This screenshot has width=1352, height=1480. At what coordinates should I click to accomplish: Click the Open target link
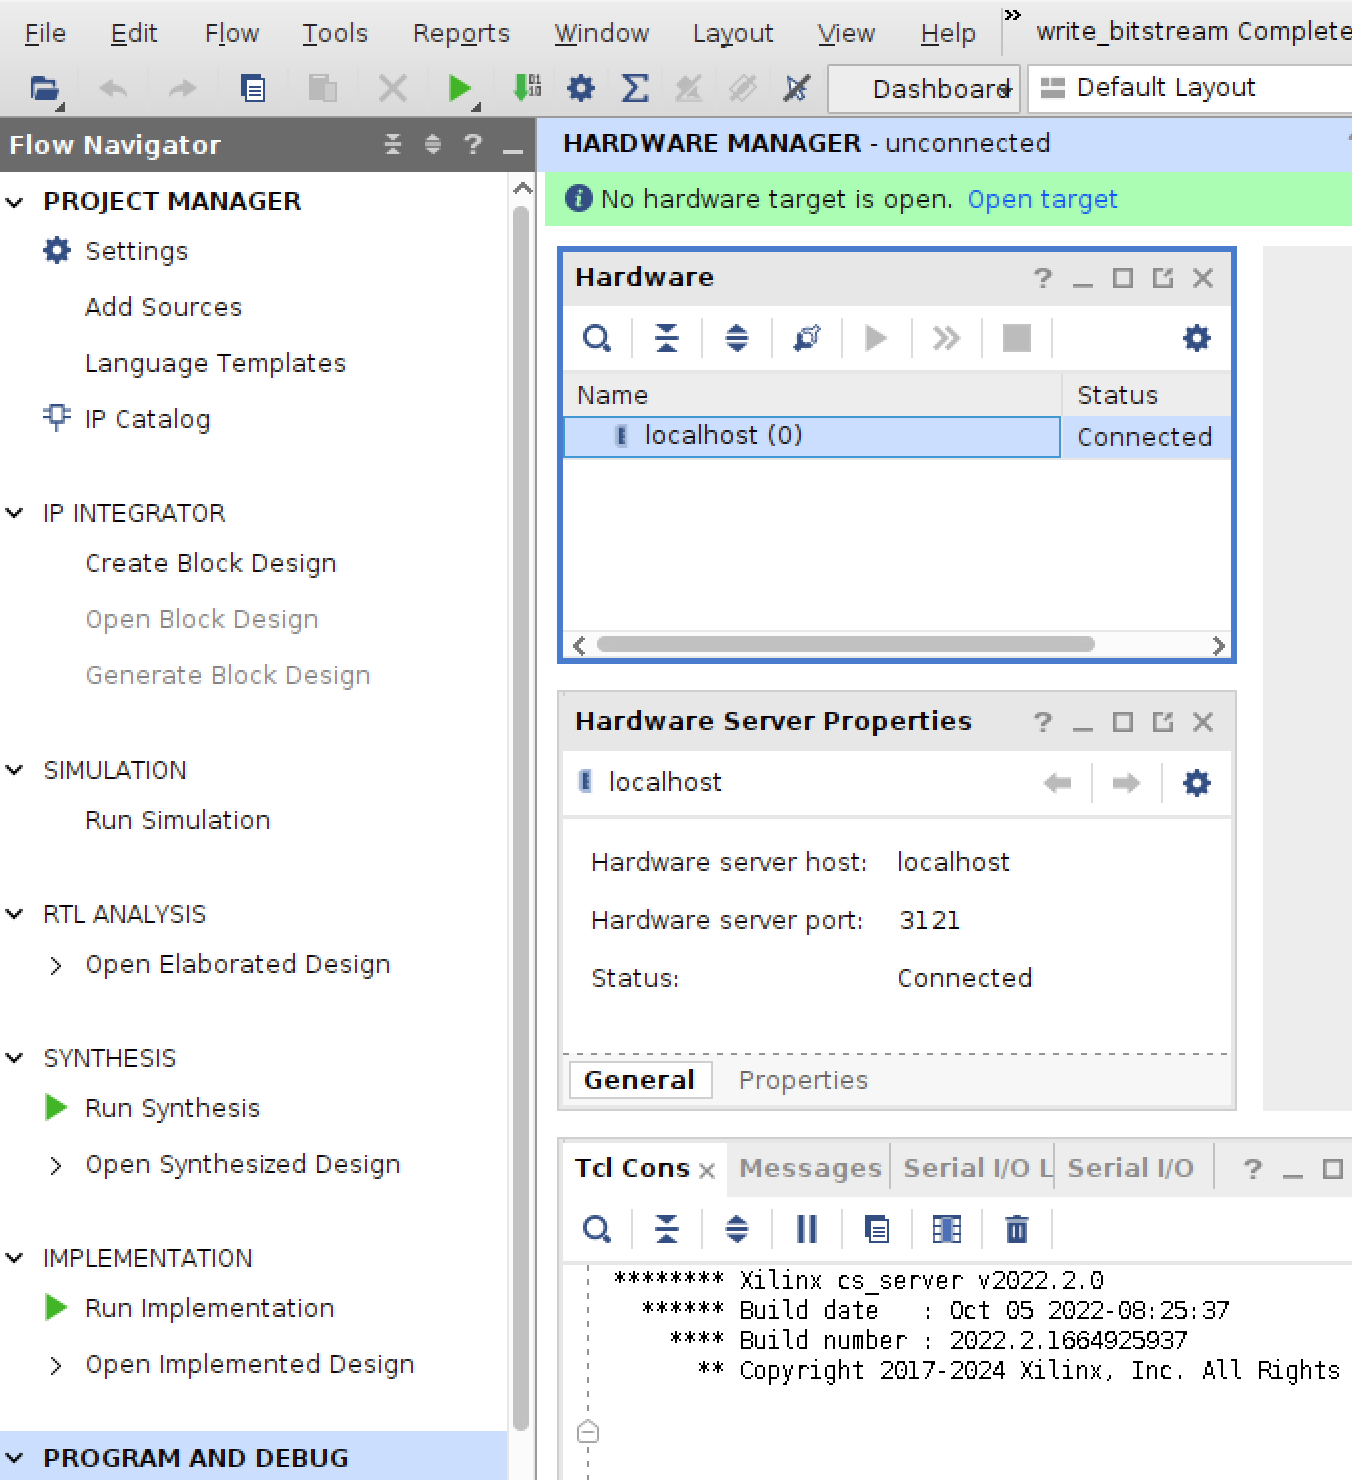pyautogui.click(x=1042, y=199)
